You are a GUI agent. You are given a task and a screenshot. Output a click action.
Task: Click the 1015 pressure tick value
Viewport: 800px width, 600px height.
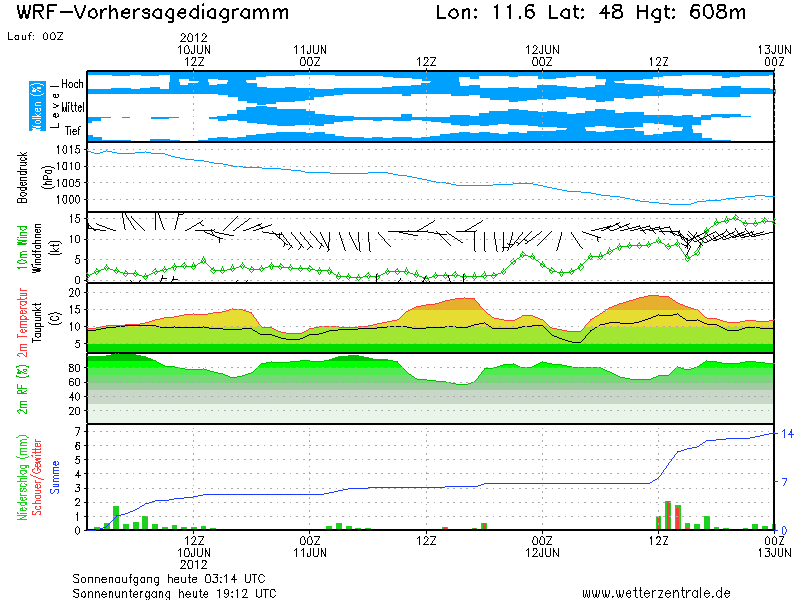click(x=68, y=149)
